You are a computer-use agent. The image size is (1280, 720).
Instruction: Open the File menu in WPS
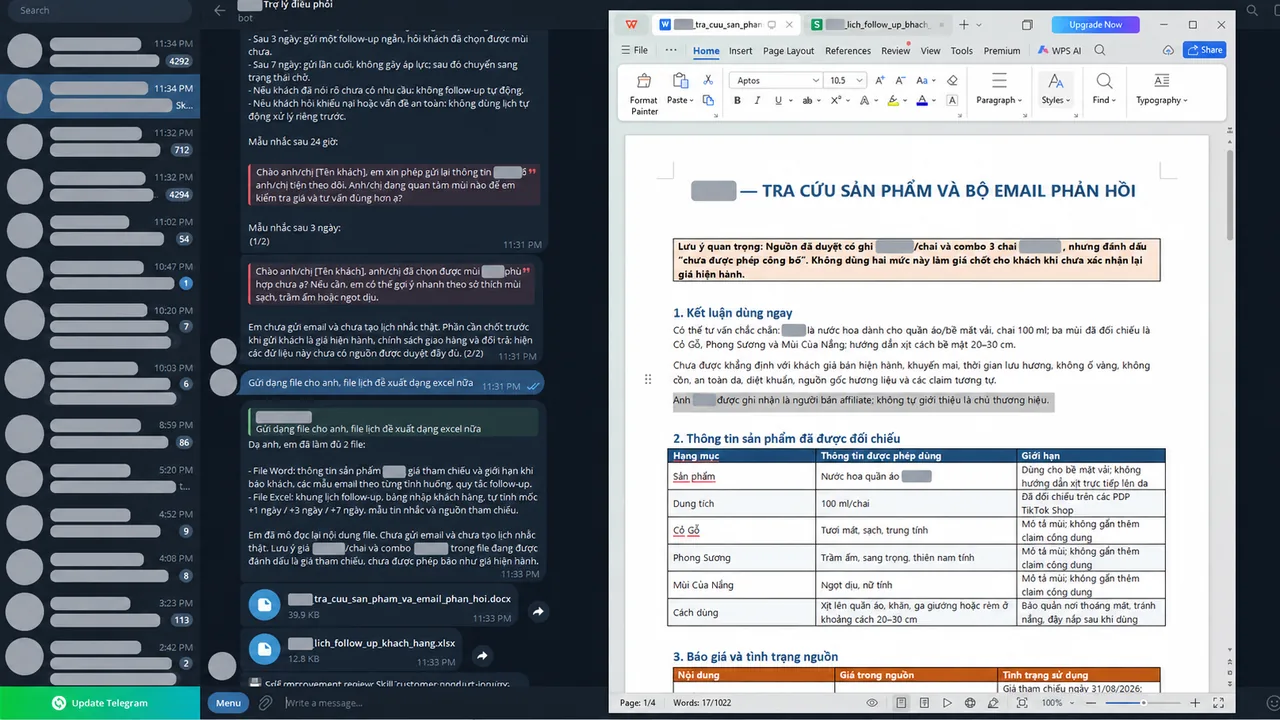(x=634, y=50)
